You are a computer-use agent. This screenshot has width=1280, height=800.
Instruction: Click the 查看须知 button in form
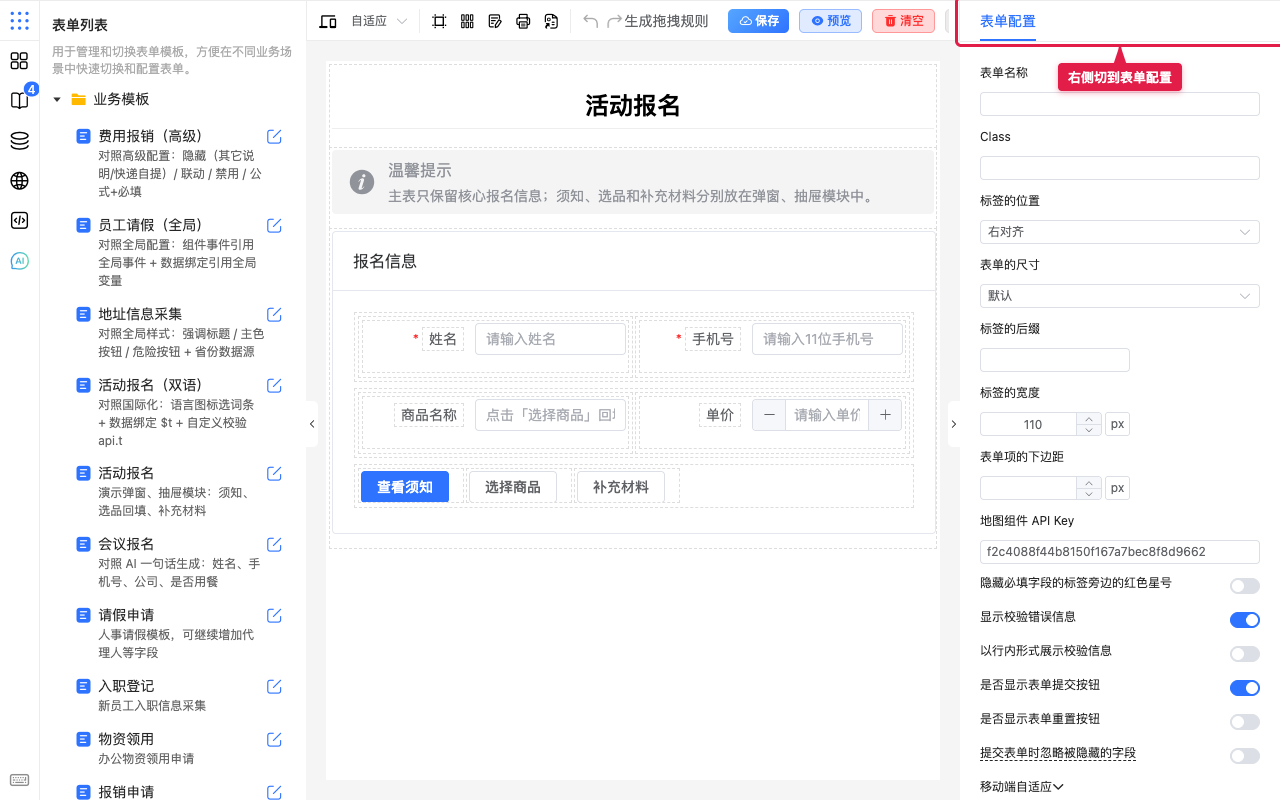[x=405, y=487]
